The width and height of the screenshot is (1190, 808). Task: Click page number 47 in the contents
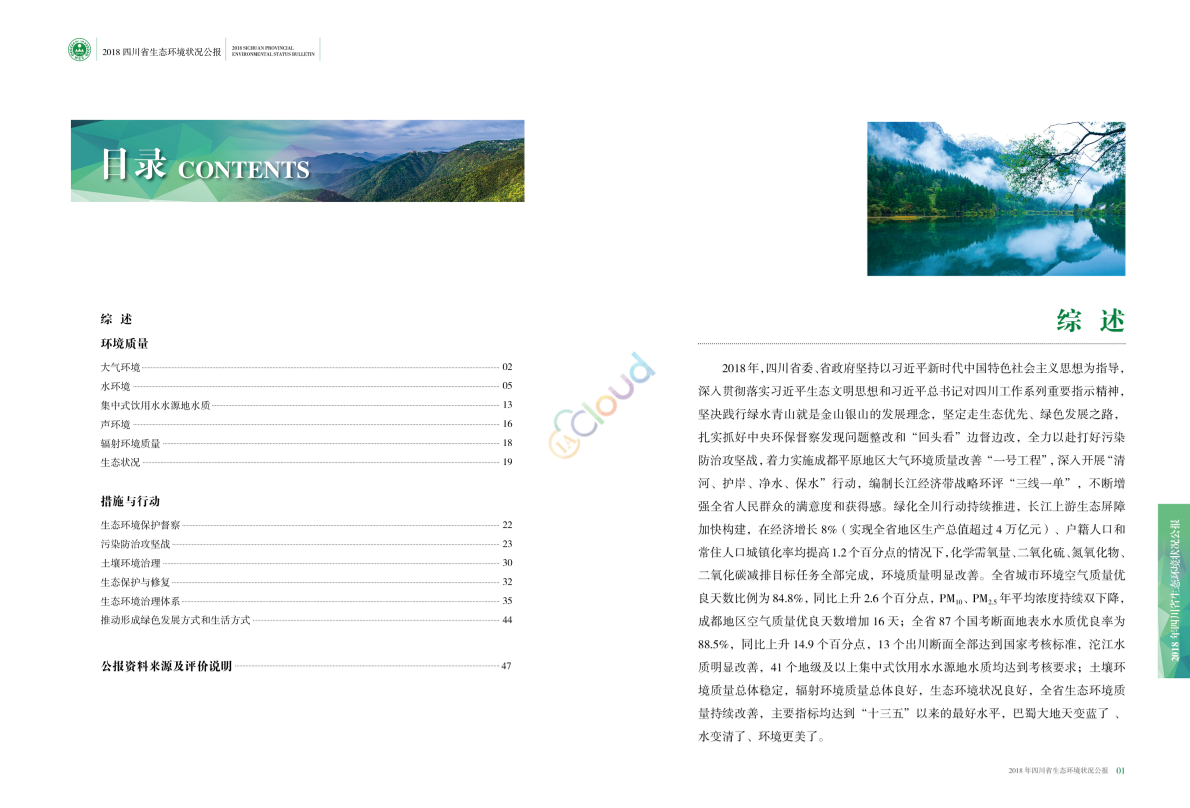point(506,666)
